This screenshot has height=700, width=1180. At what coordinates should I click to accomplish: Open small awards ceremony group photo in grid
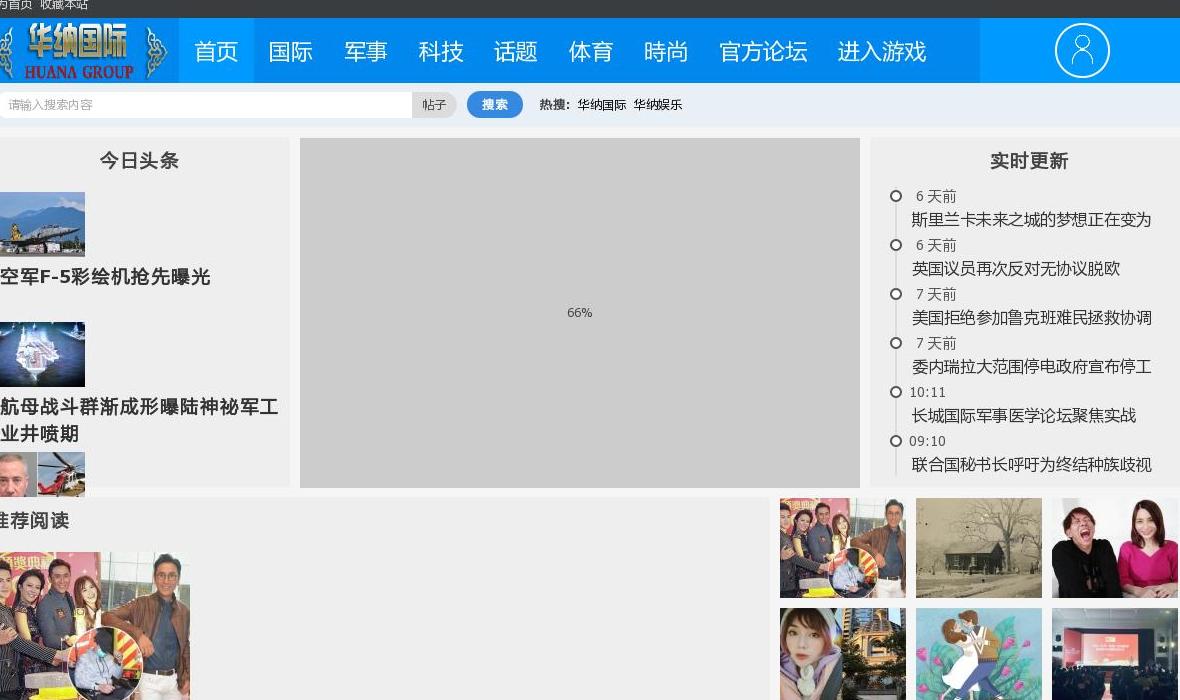[x=843, y=548]
